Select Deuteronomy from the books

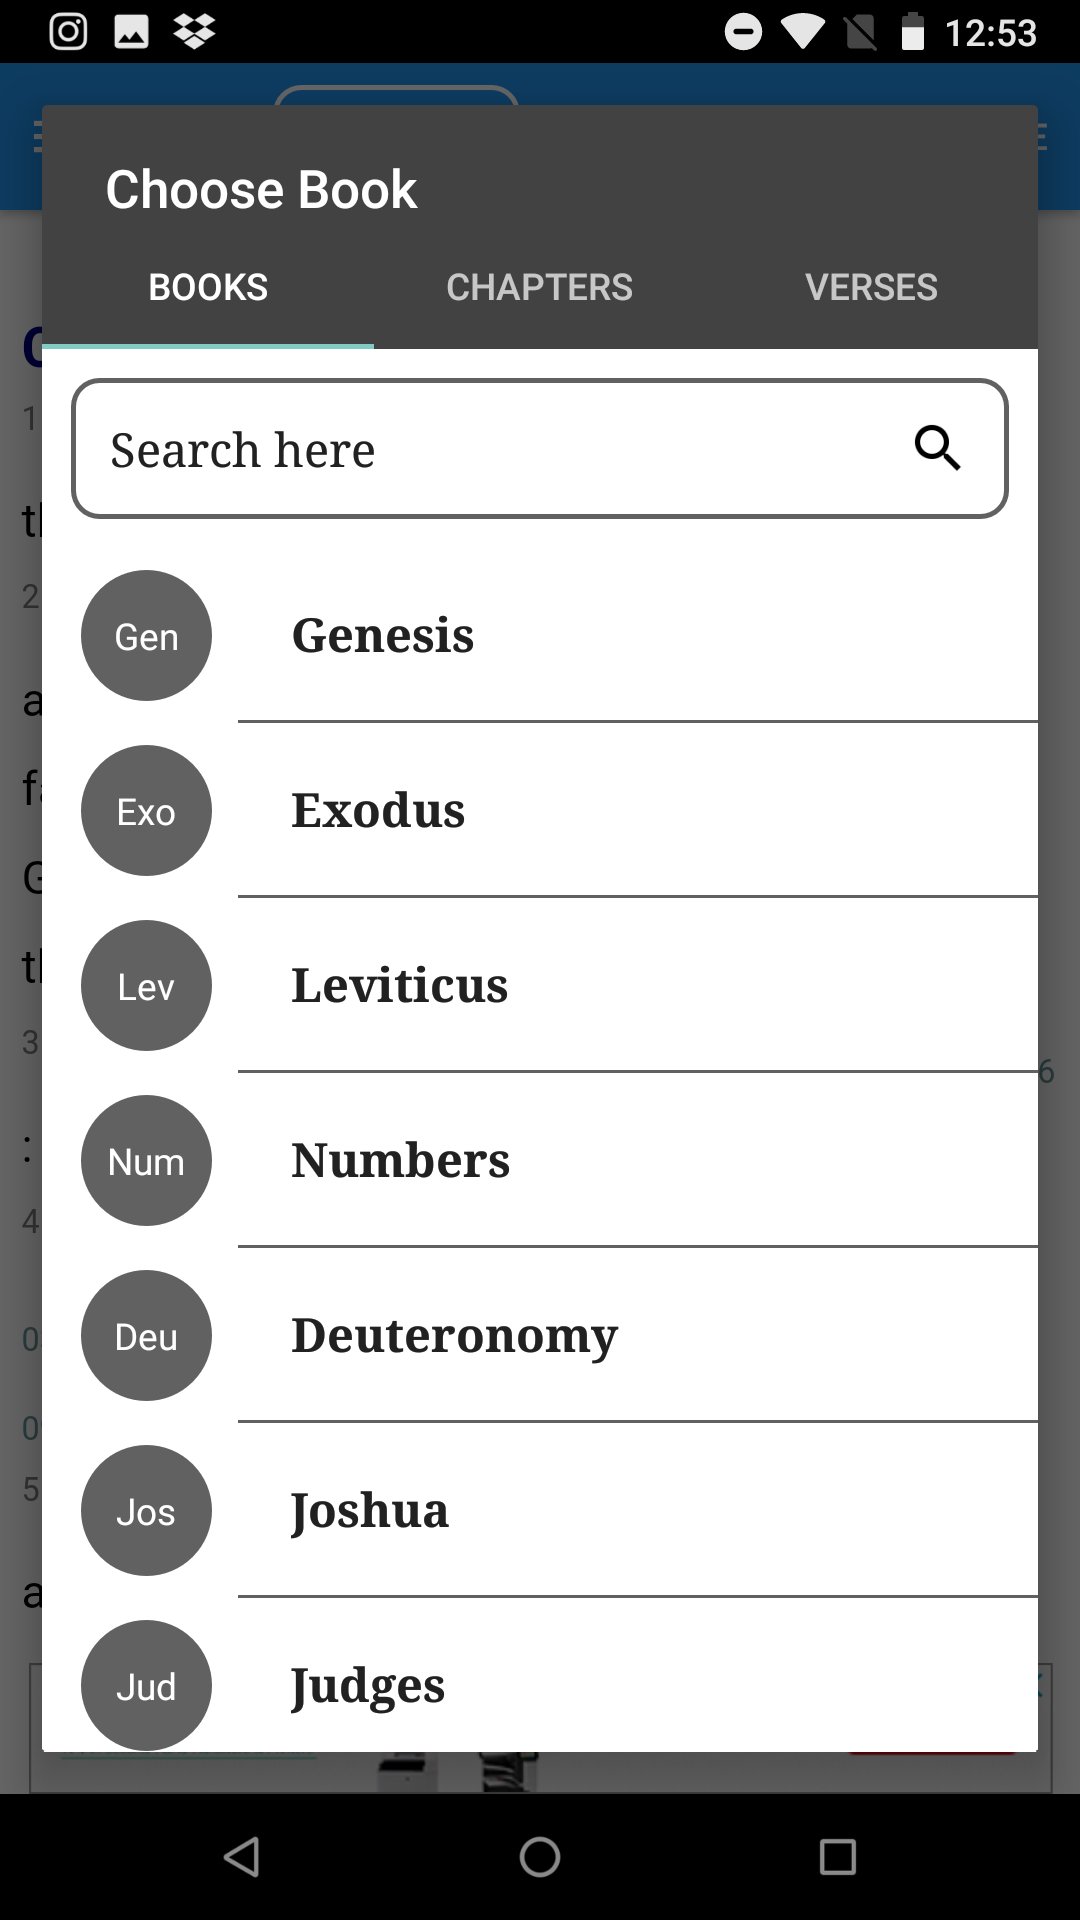click(454, 1336)
